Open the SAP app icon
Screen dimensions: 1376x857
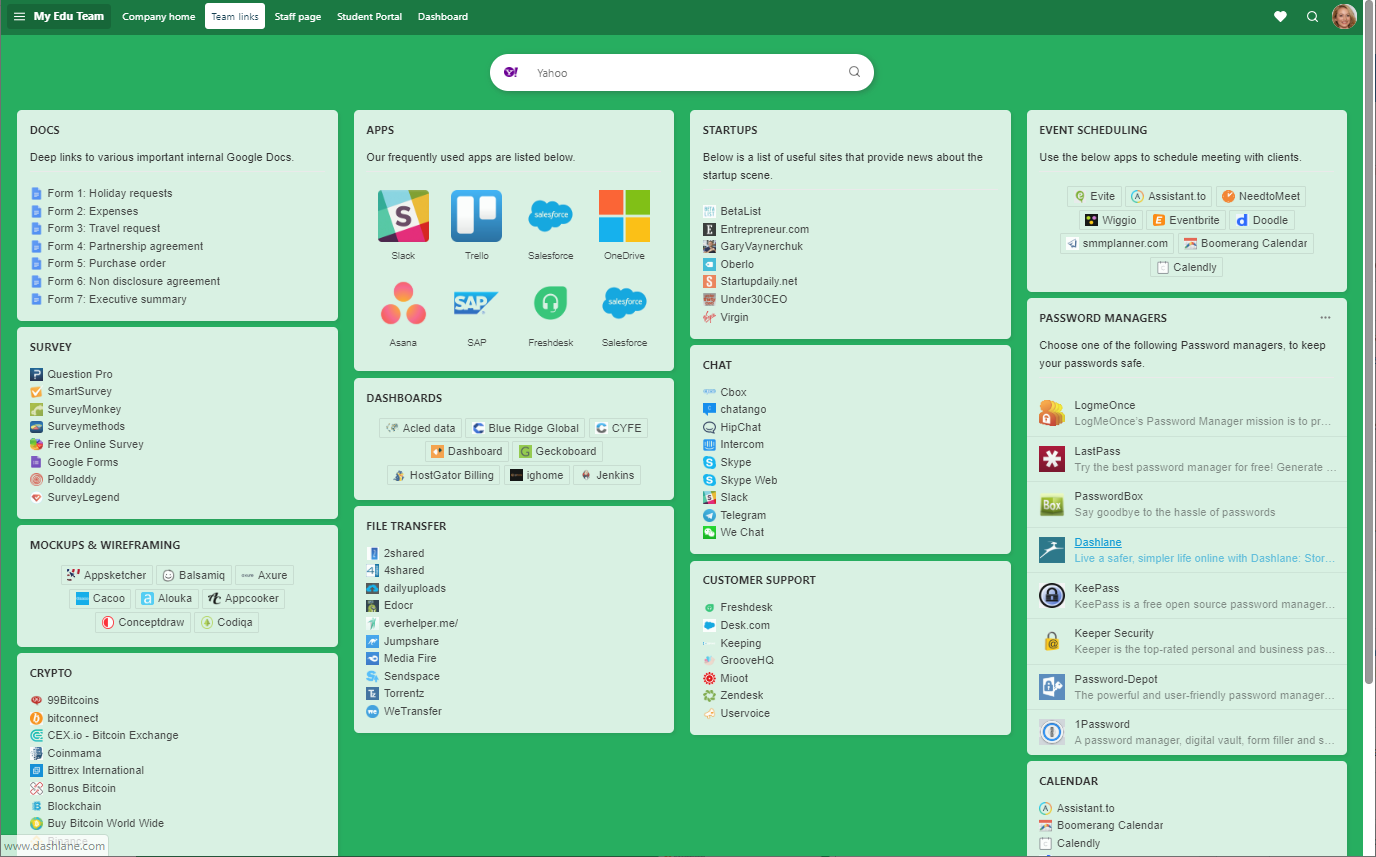(477, 303)
